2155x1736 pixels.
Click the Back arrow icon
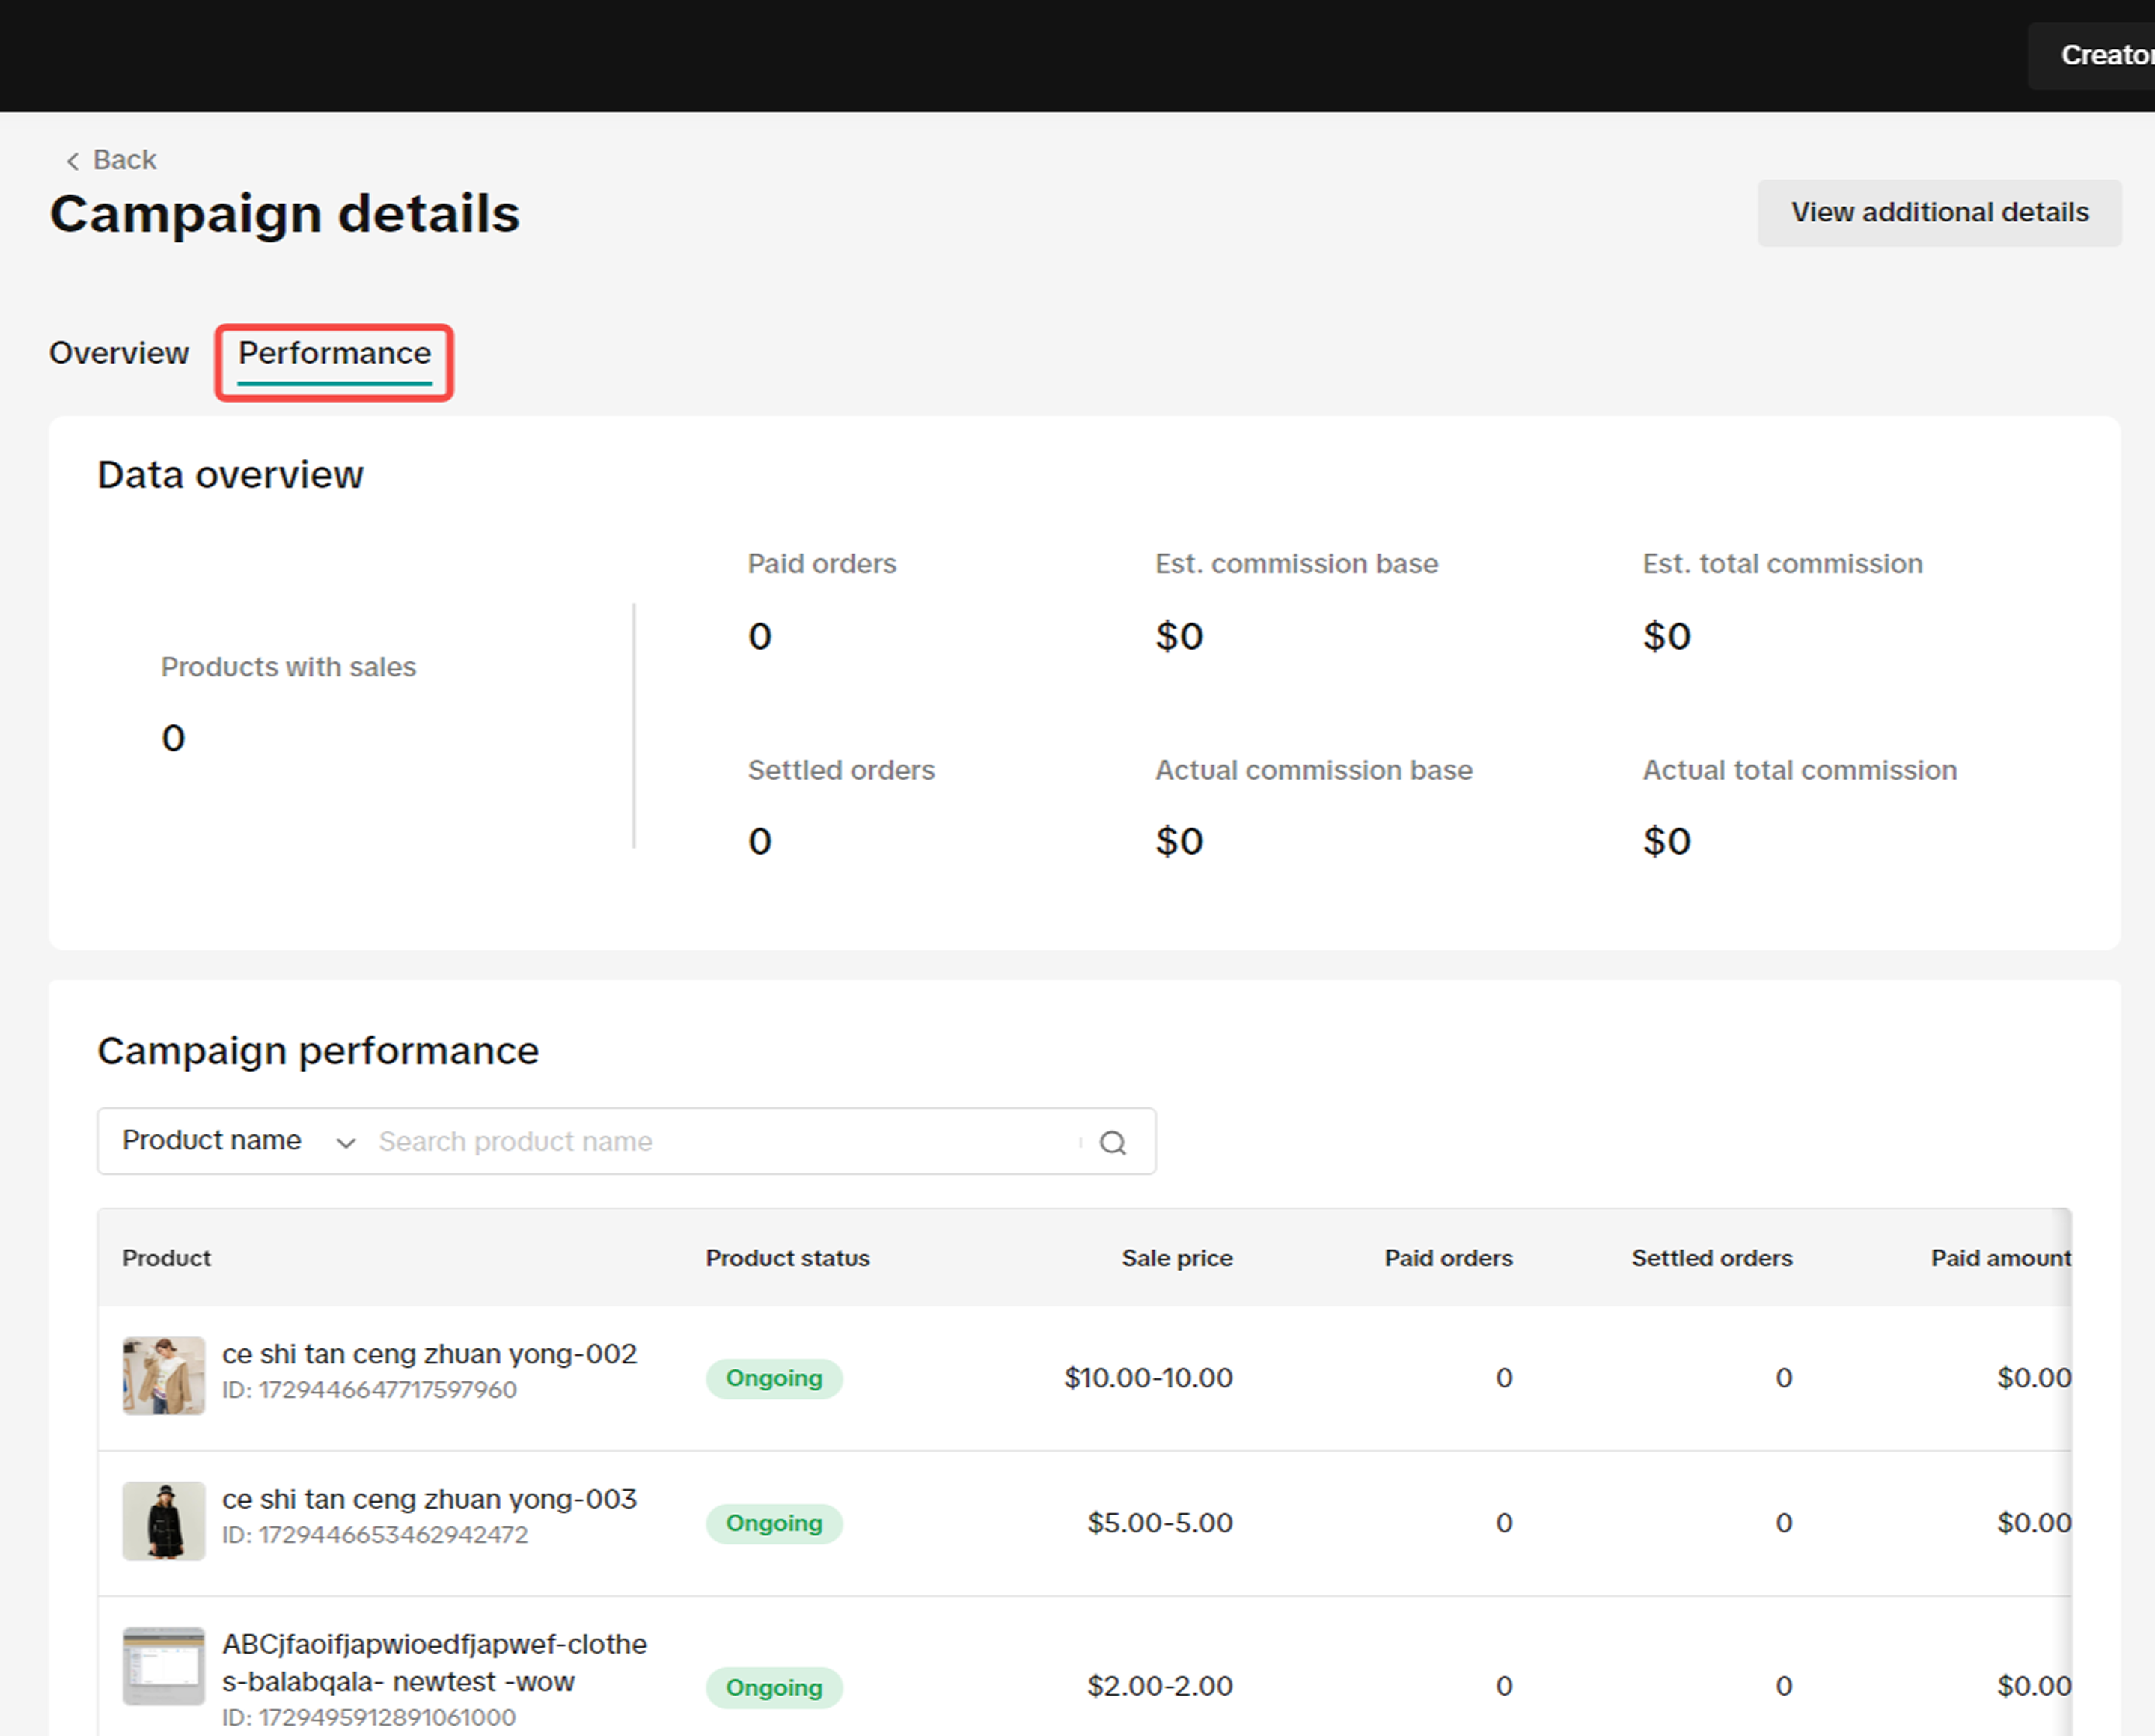click(72, 161)
